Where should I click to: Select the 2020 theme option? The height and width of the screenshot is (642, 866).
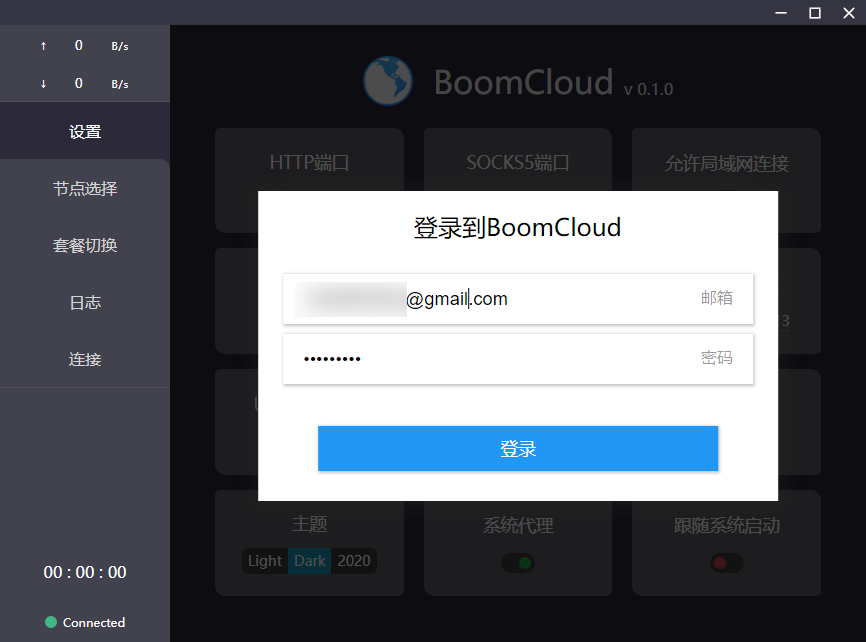pyautogui.click(x=354, y=561)
